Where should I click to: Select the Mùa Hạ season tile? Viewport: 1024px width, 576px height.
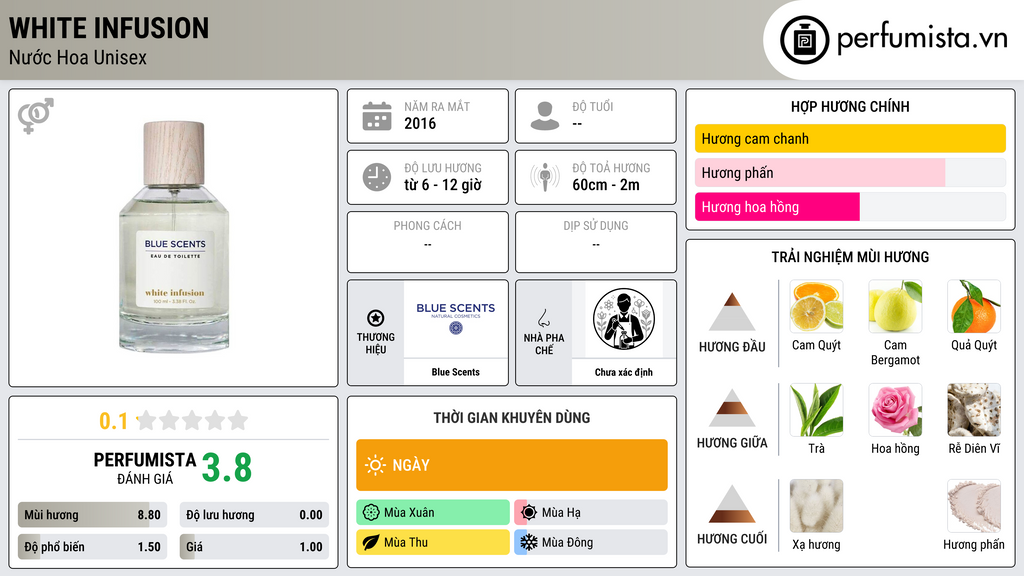point(590,513)
